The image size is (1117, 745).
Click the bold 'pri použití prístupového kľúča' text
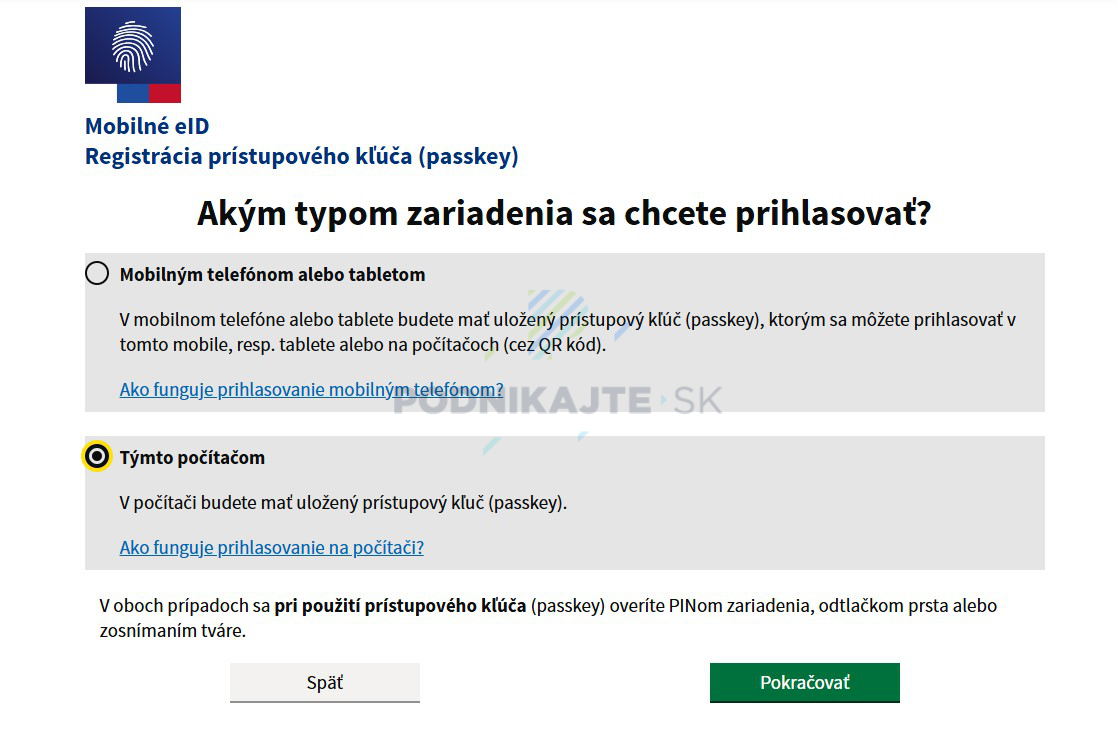400,606
